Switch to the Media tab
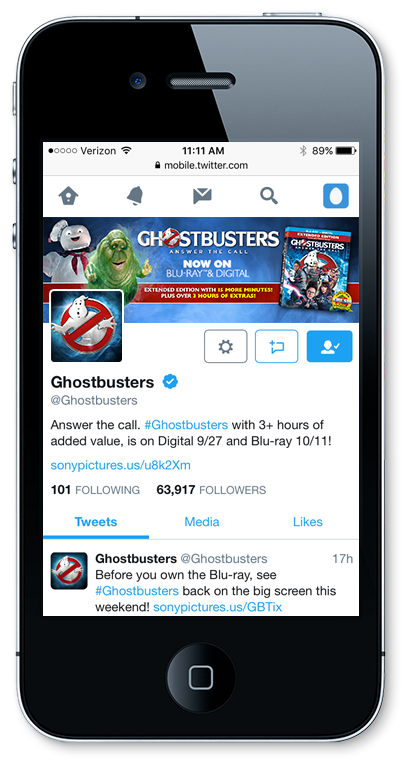The width and height of the screenshot is (406, 763). 202,522
